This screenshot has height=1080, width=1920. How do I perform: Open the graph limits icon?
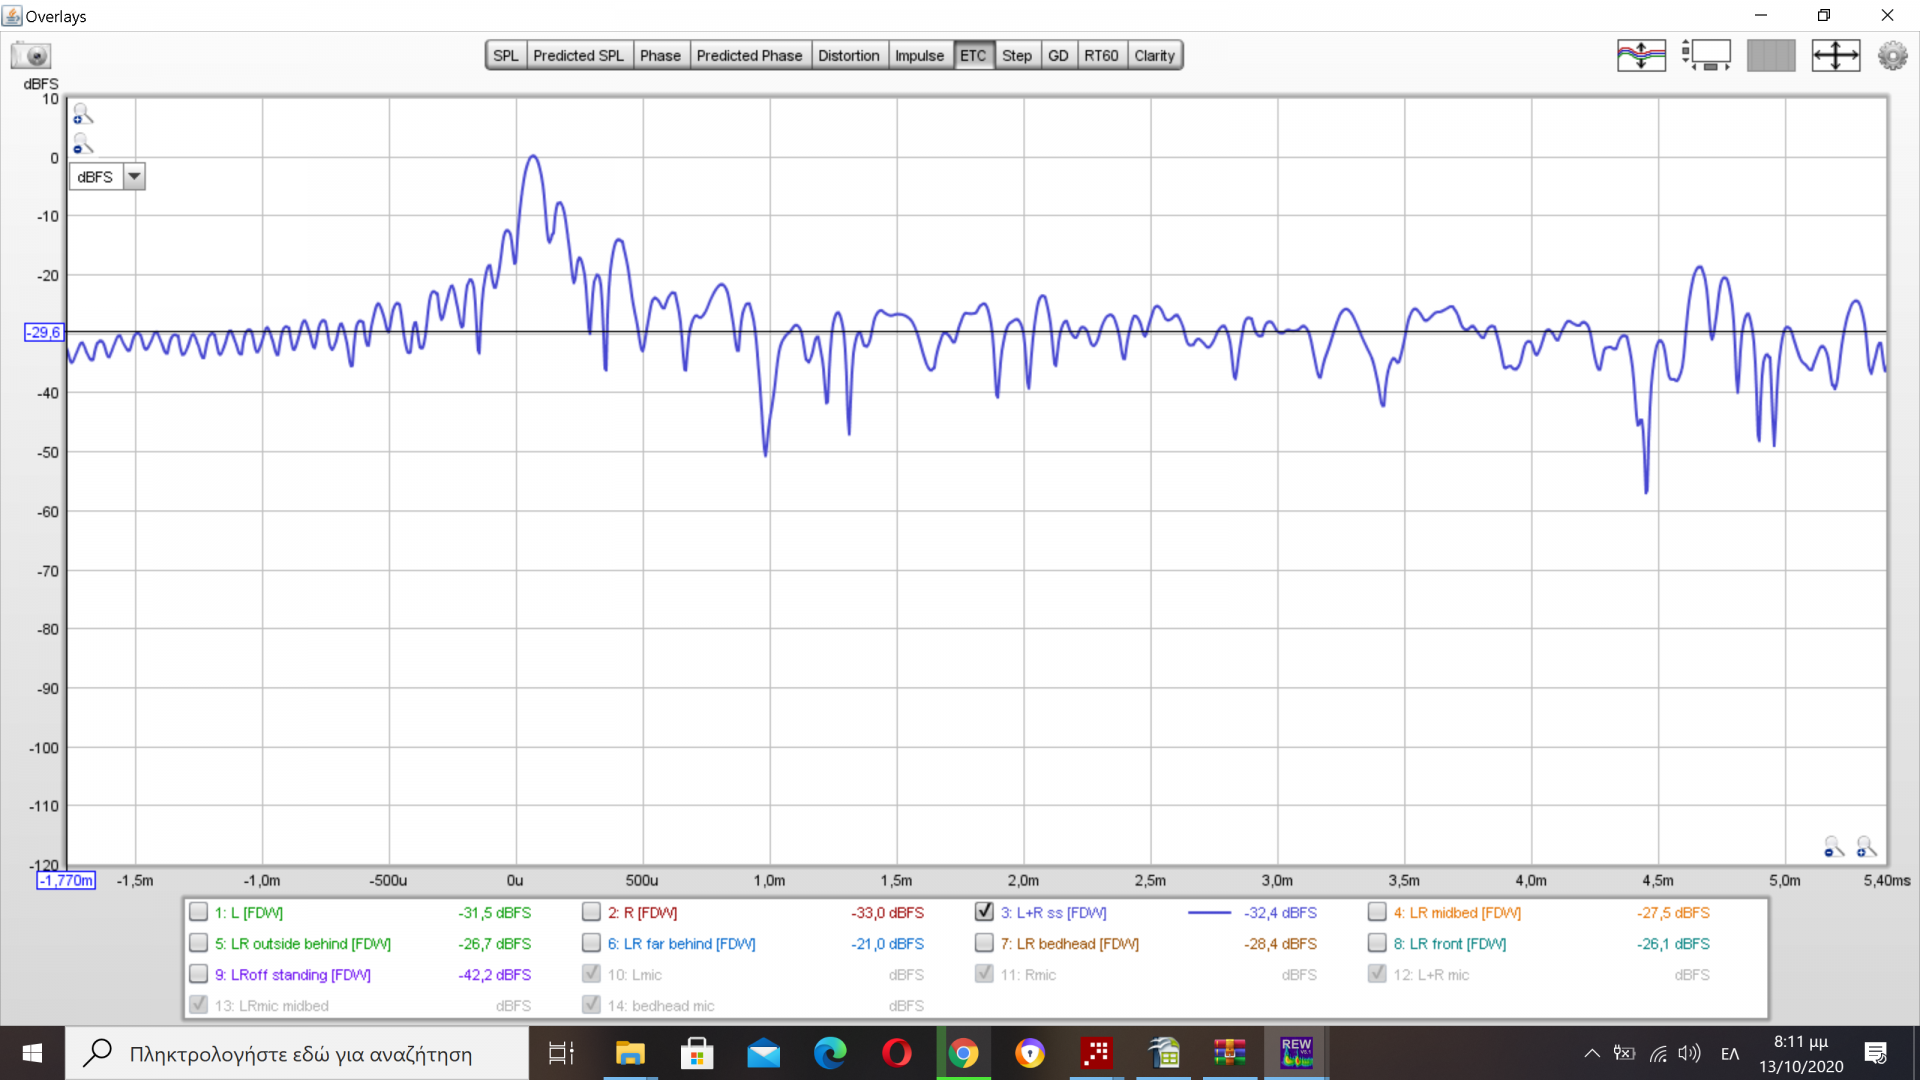coord(1706,55)
